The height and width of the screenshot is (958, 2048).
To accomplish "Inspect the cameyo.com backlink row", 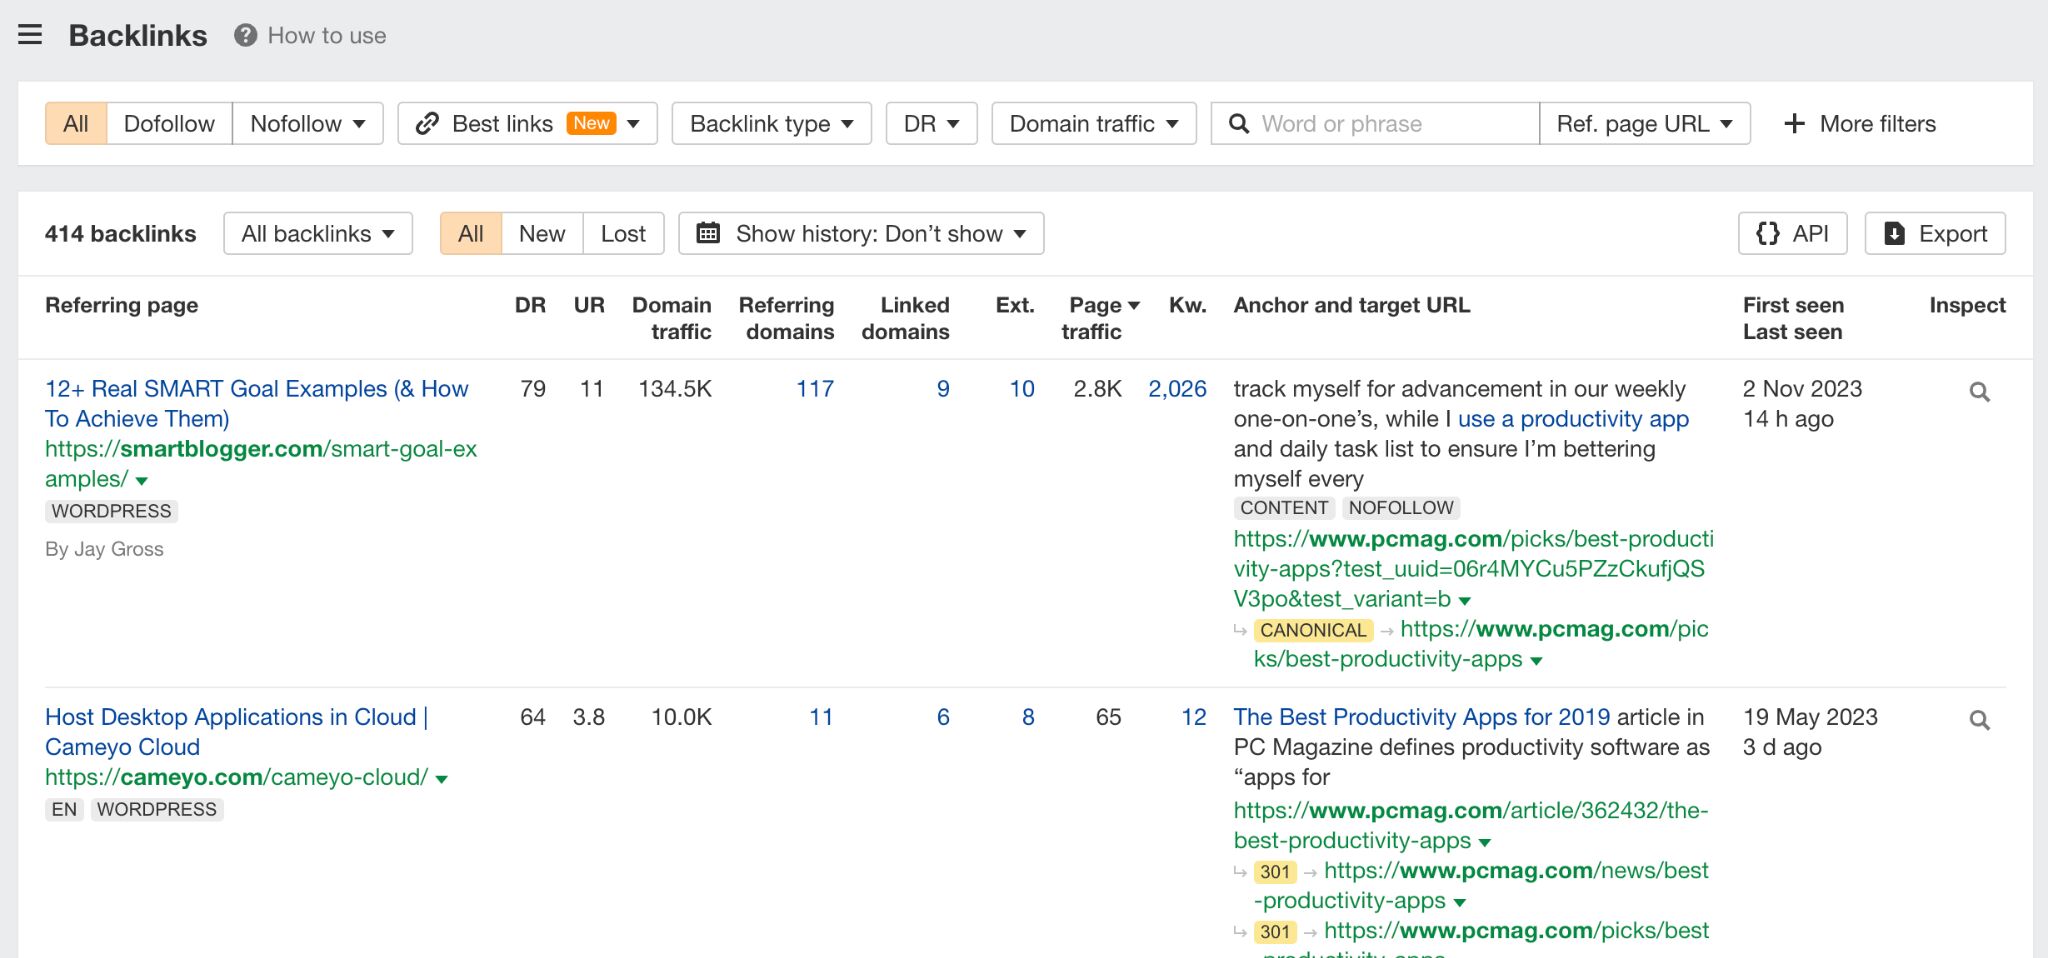I will pos(1980,719).
